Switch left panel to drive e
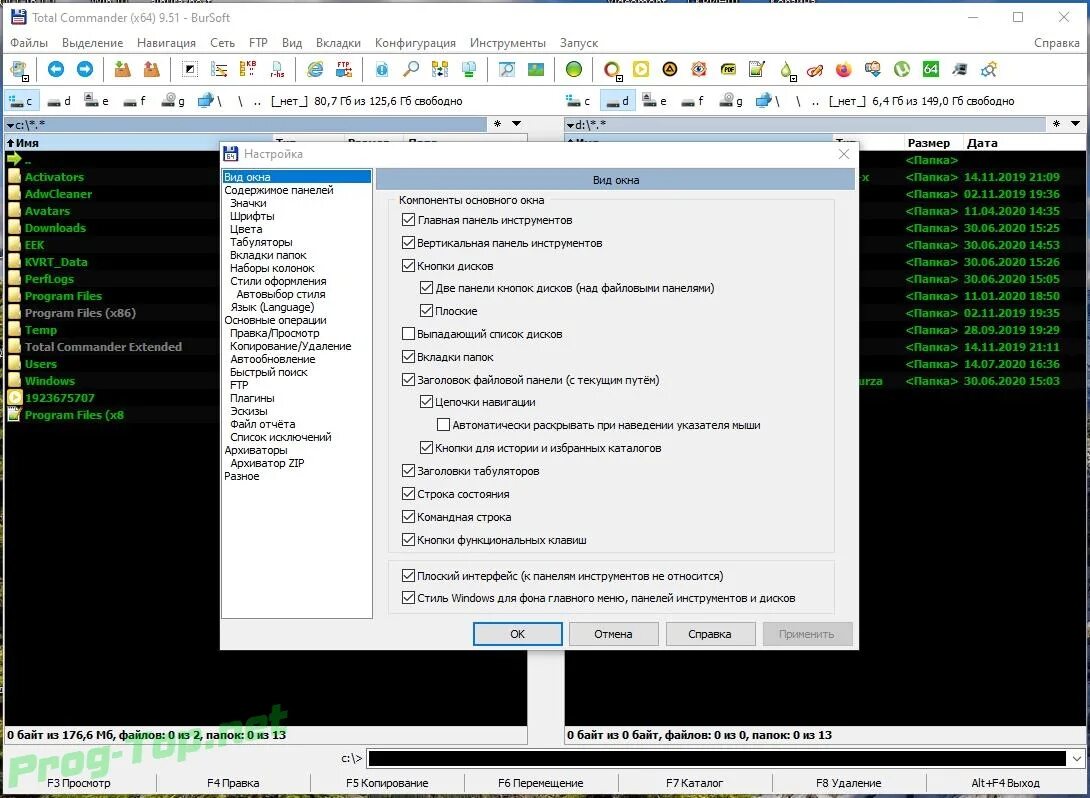Image resolution: width=1090 pixels, height=798 pixels. point(96,101)
